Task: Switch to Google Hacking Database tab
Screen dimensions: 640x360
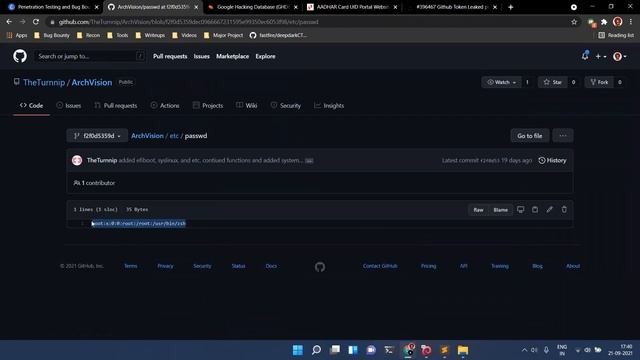Action: tap(253, 7)
